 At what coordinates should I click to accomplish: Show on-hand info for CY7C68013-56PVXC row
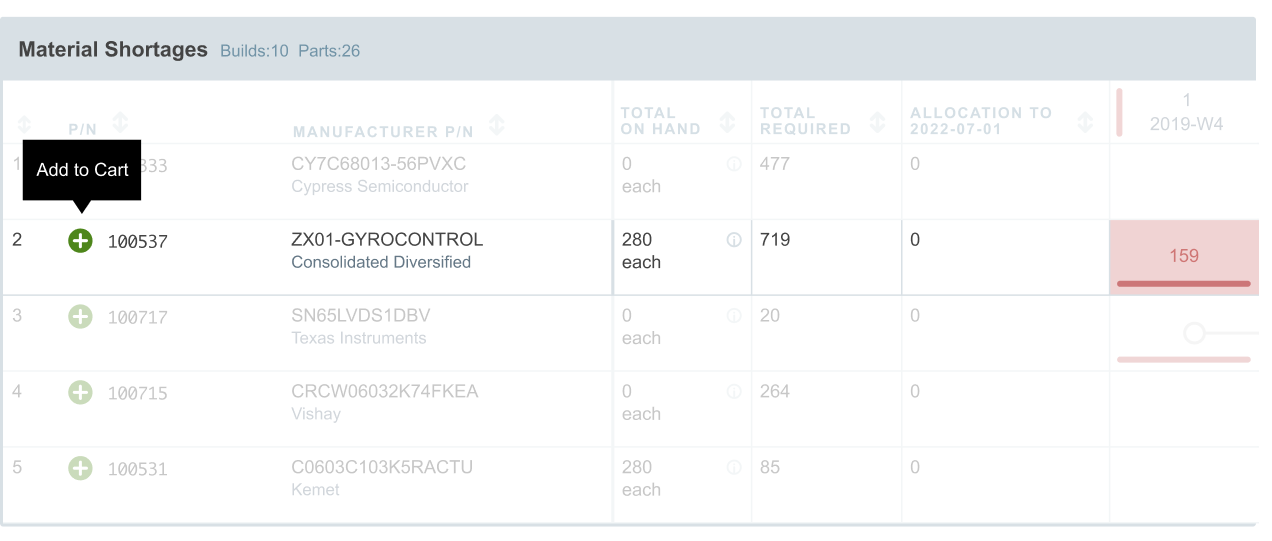click(734, 164)
